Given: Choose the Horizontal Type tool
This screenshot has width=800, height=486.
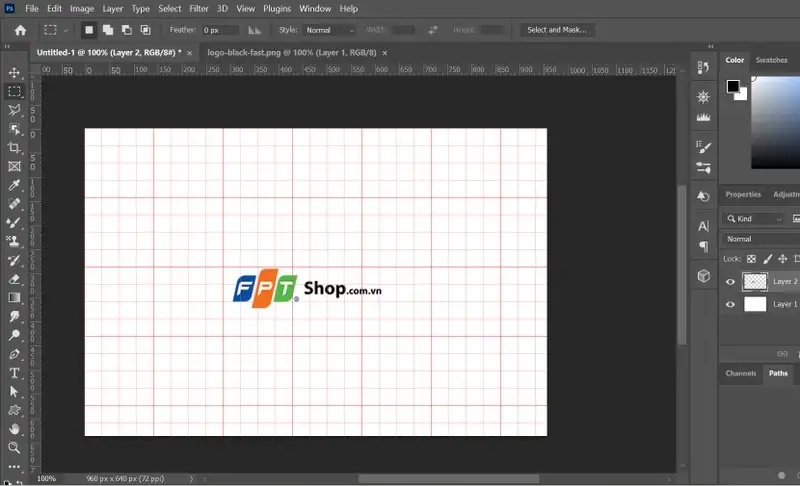Looking at the screenshot, I should click(14, 372).
